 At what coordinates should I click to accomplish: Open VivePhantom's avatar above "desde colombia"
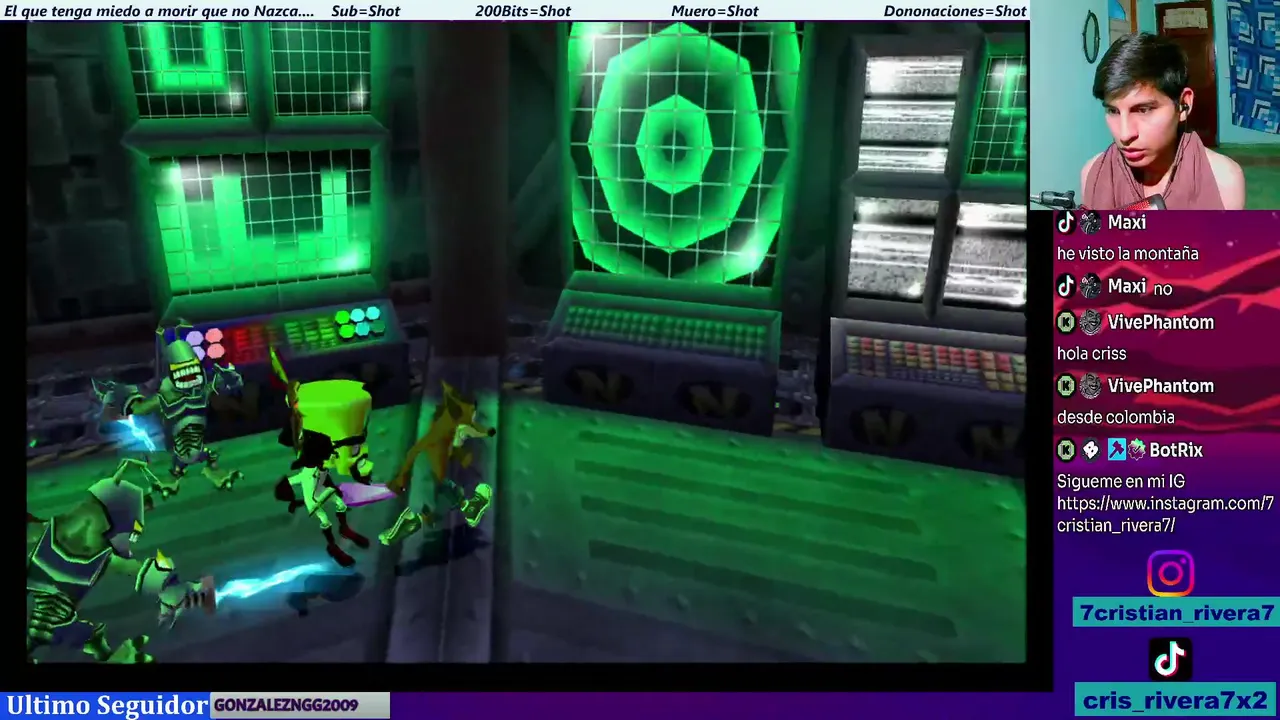click(1090, 386)
